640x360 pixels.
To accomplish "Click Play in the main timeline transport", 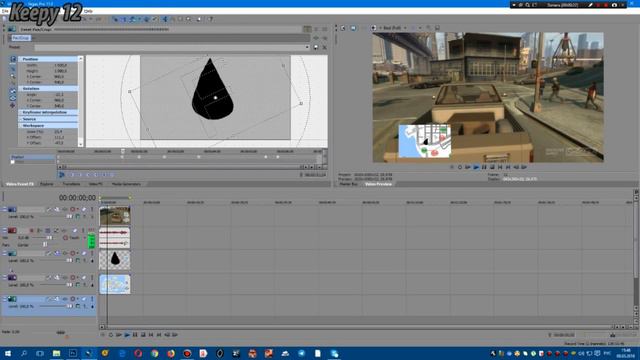I will tap(127, 335).
